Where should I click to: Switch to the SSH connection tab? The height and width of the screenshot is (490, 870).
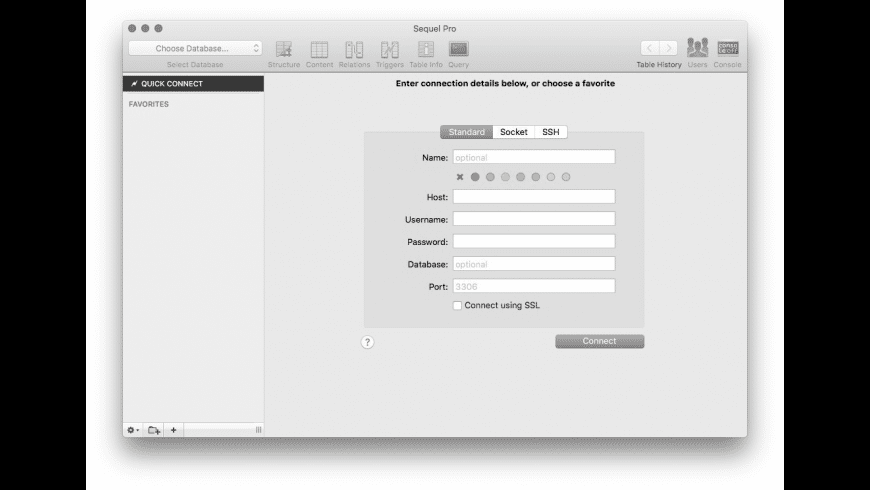click(x=551, y=132)
